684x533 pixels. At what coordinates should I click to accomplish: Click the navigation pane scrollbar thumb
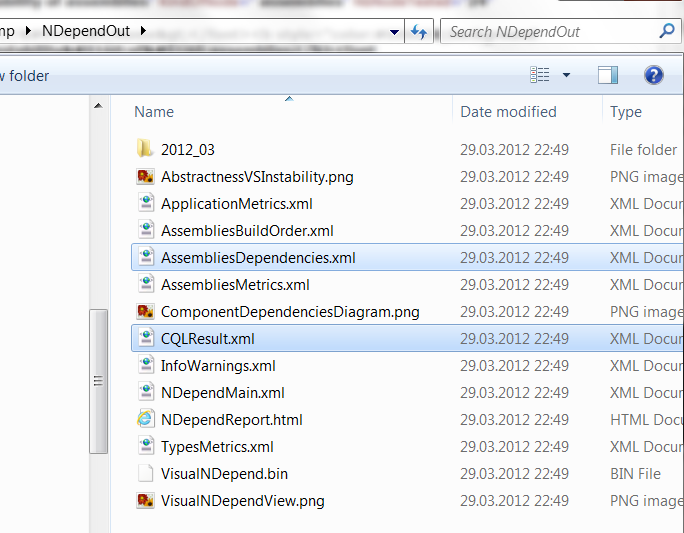pos(99,382)
